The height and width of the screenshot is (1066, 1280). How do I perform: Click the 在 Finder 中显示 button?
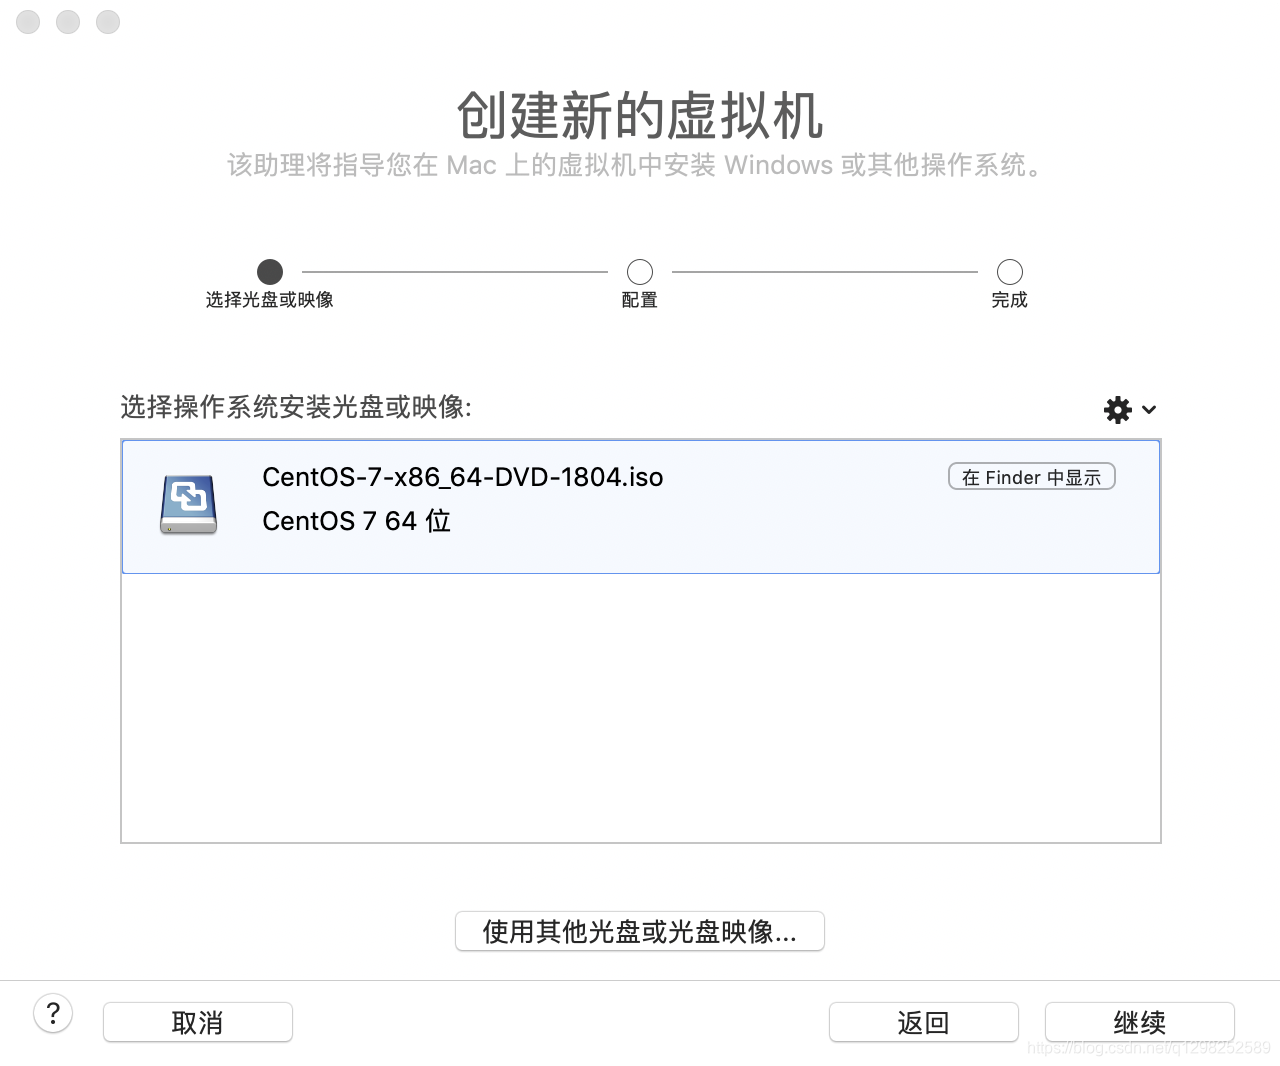[x=1031, y=477]
